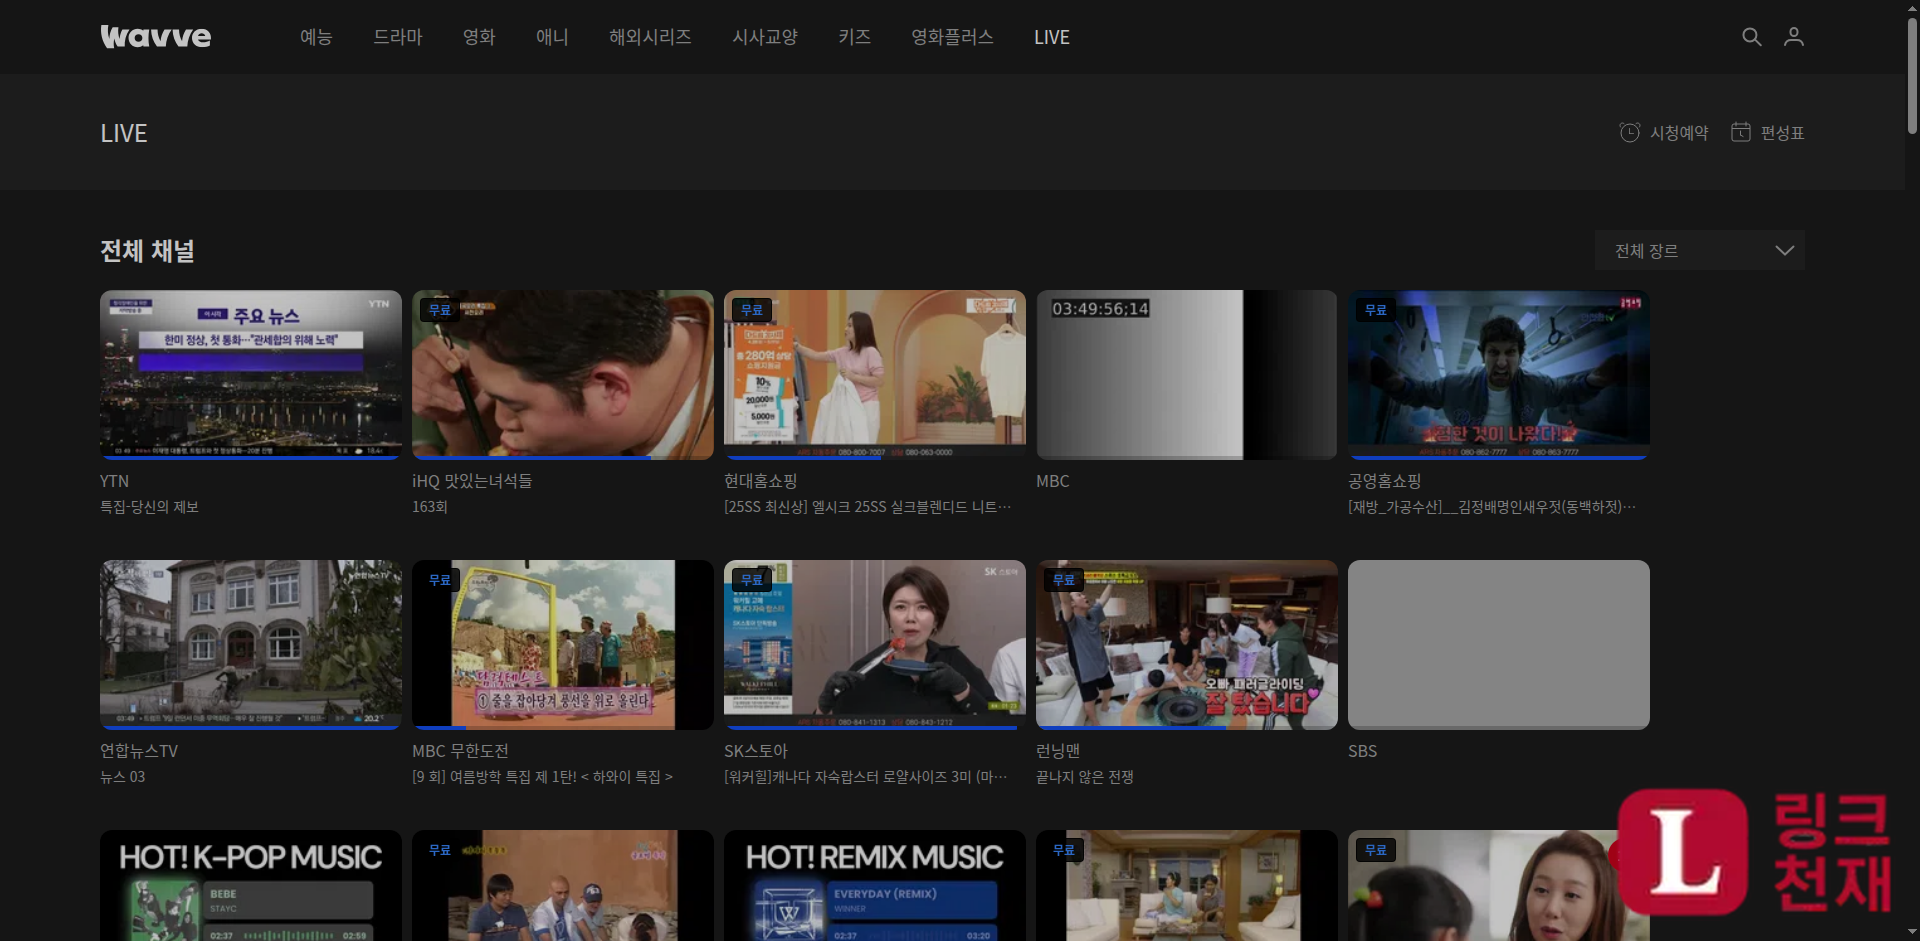Open the 예능 menu
This screenshot has width=1920, height=941.
click(316, 37)
